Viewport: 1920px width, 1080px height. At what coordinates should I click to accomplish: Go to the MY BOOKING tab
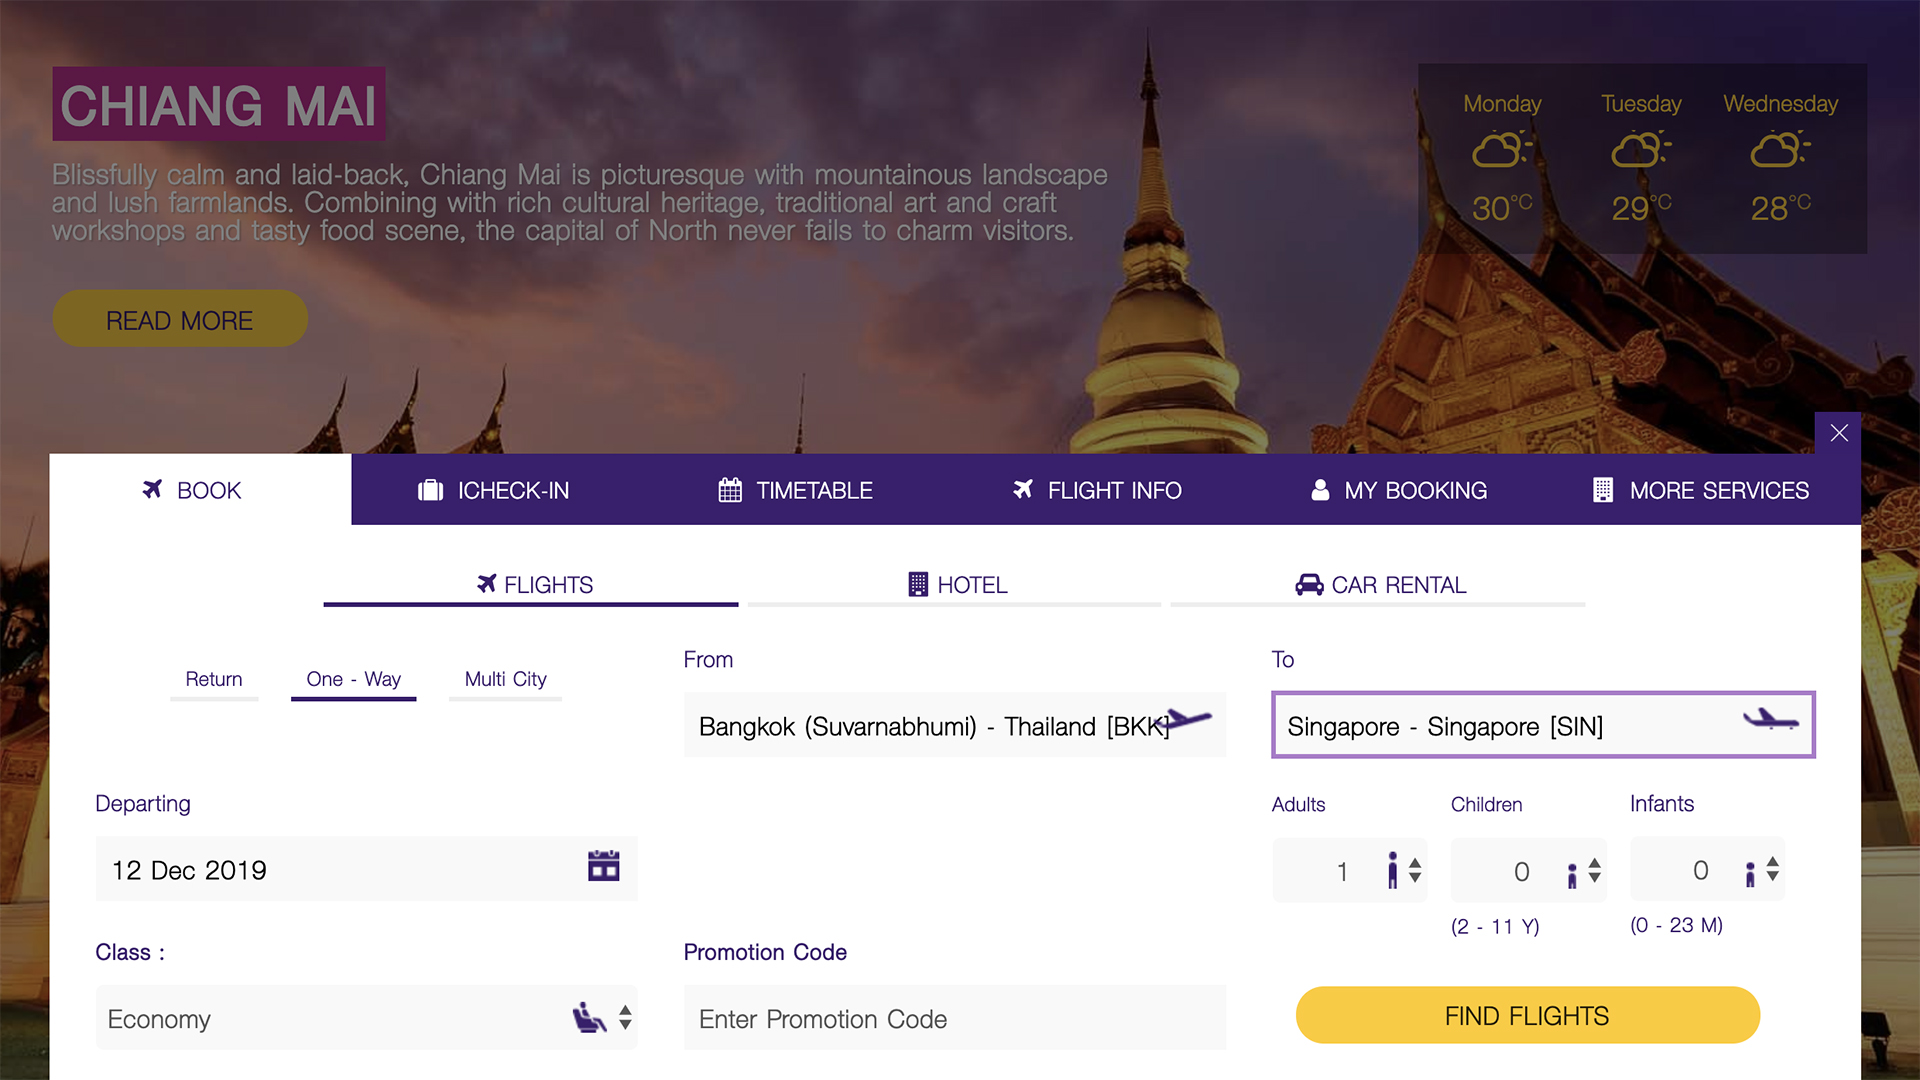click(x=1398, y=490)
